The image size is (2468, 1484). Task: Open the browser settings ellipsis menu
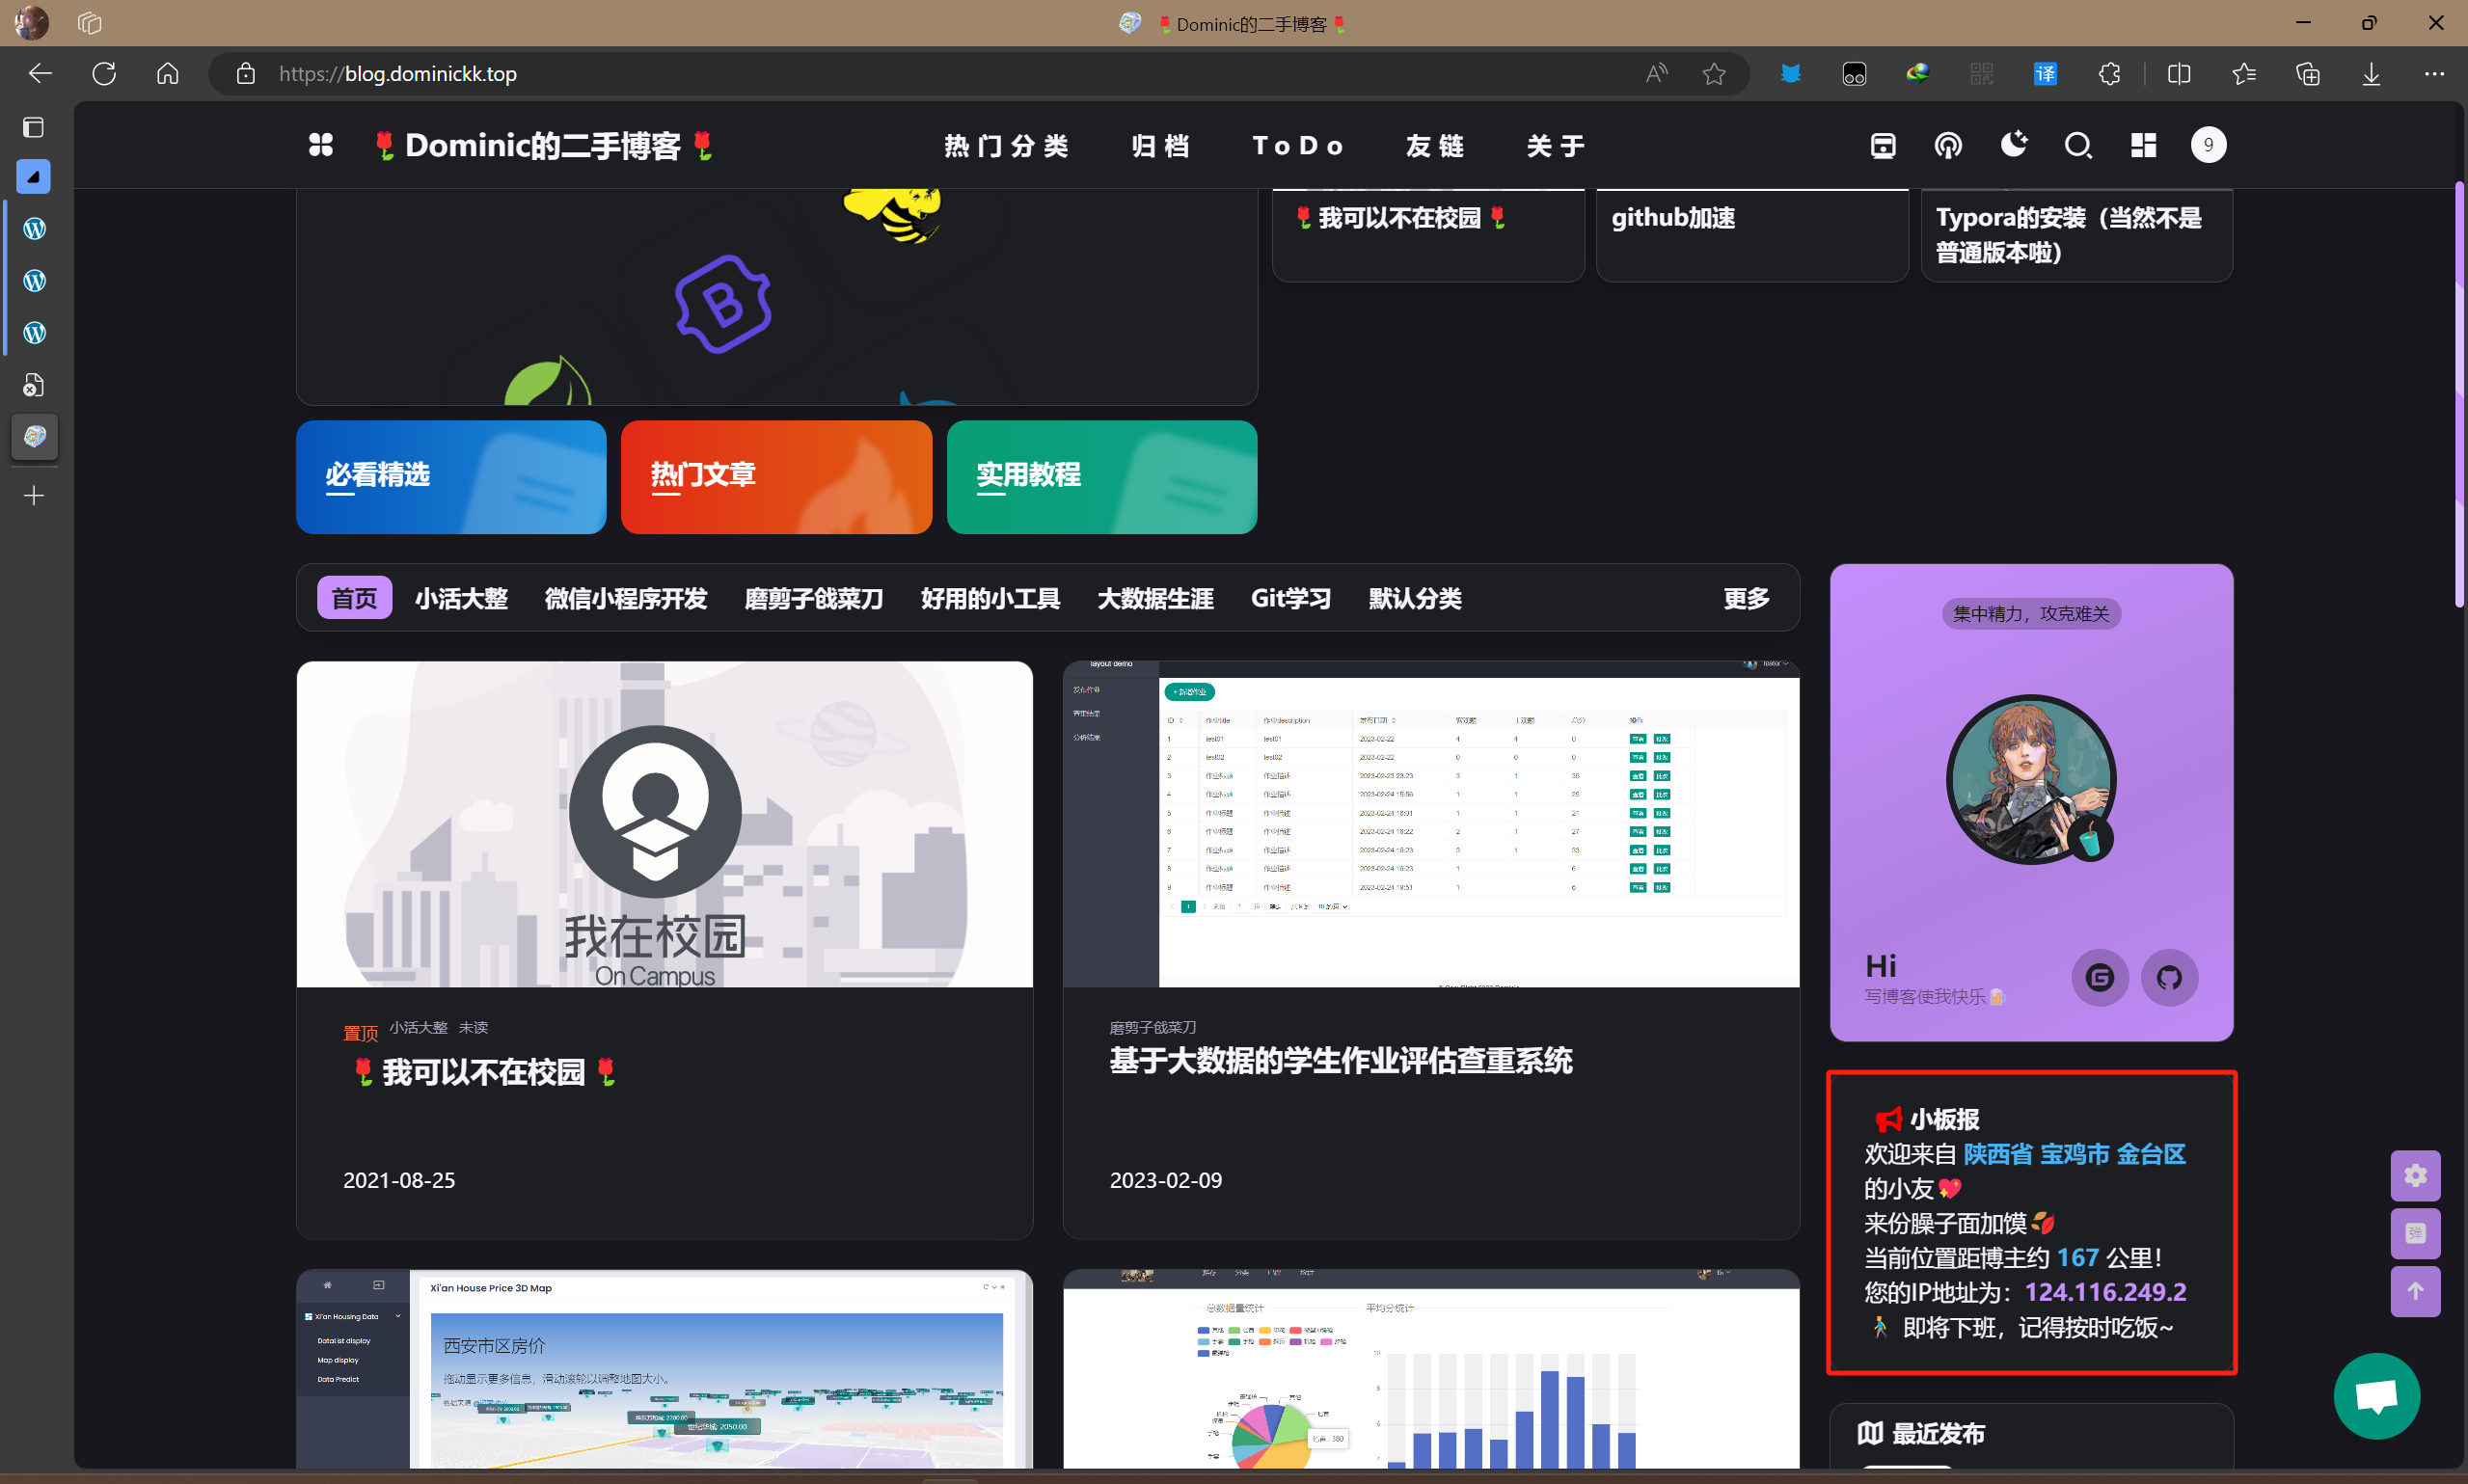[x=2433, y=74]
